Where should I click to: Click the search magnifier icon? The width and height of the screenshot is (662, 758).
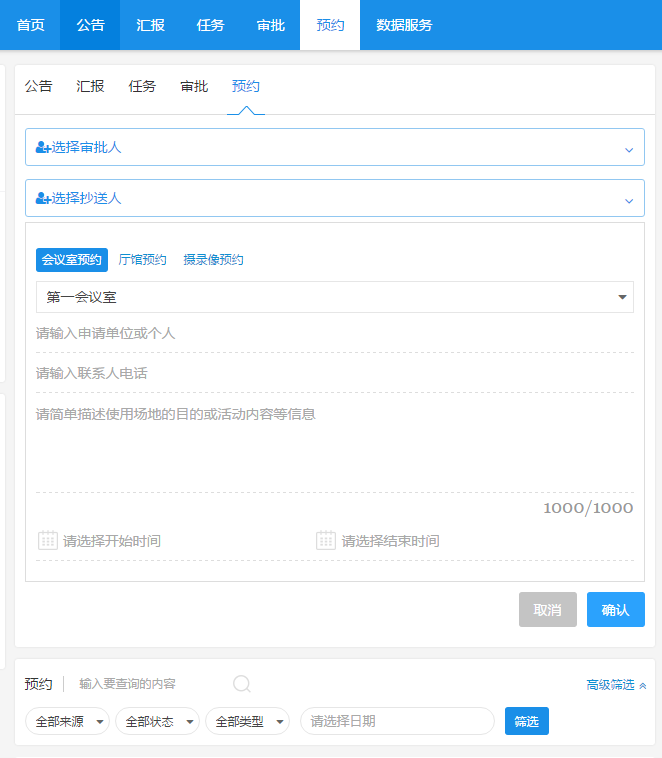pyautogui.click(x=242, y=684)
